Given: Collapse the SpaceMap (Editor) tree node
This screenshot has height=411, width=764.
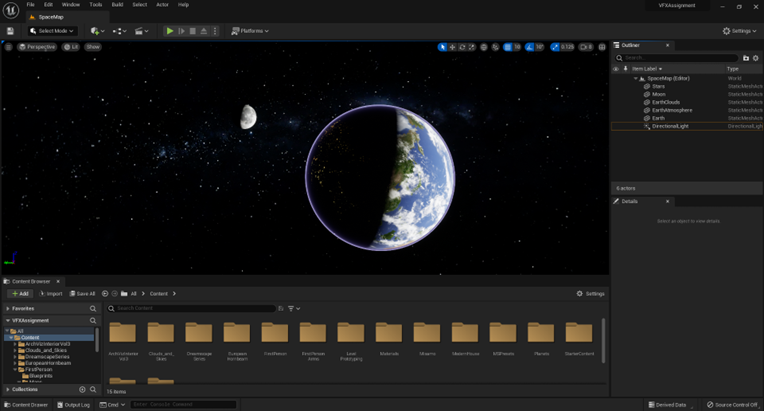Looking at the screenshot, I should point(636,78).
